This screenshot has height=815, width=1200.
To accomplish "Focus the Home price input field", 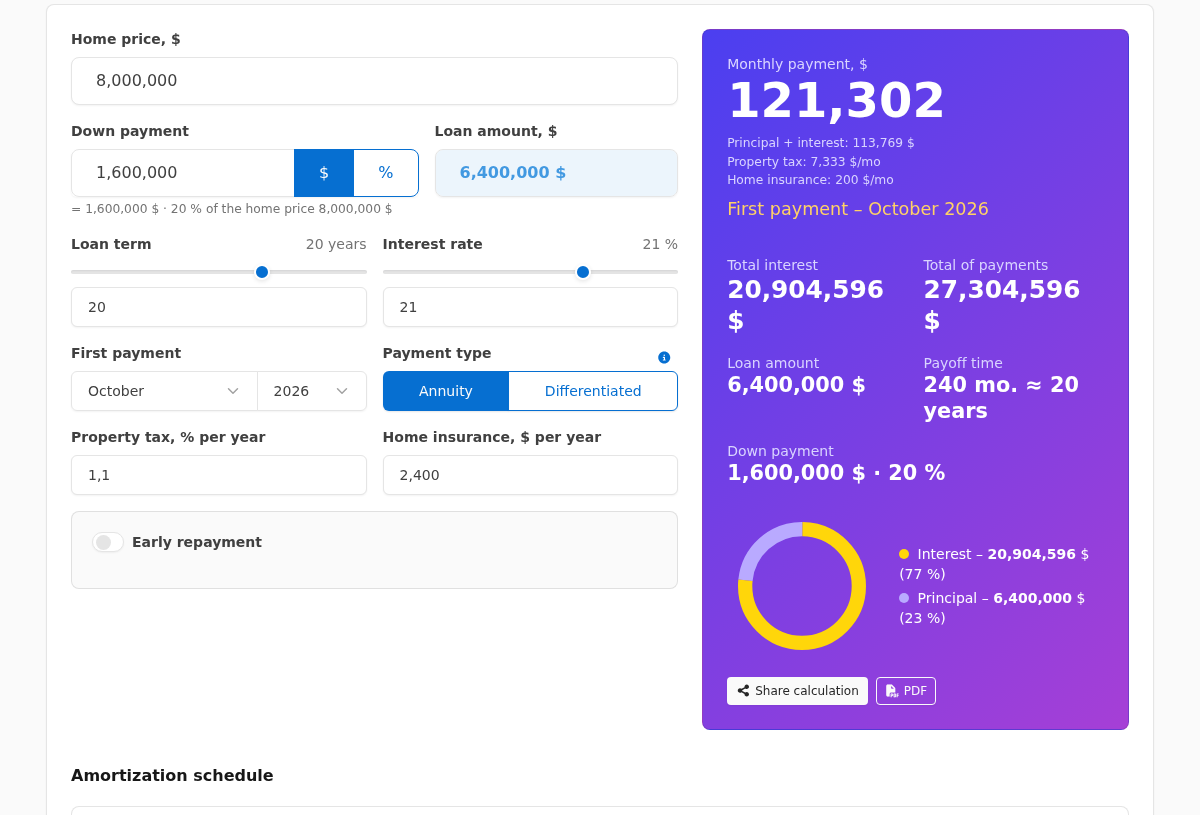I will click(x=374, y=81).
